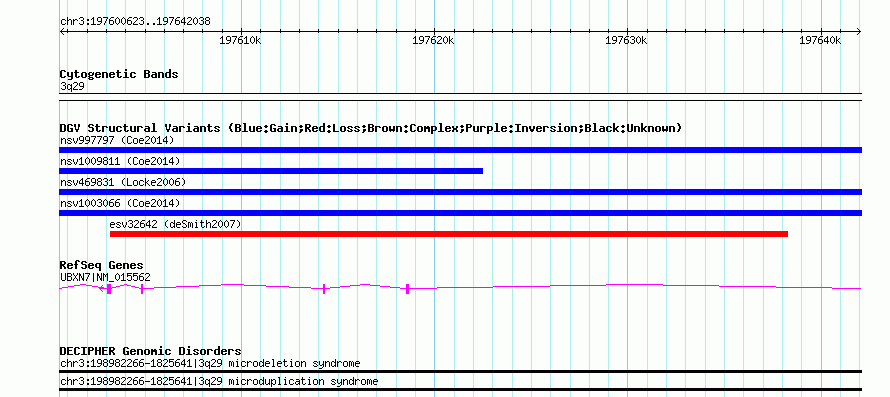The image size is (890, 397).
Task: Click the DGV Structural Variants track title
Action: [371, 128]
